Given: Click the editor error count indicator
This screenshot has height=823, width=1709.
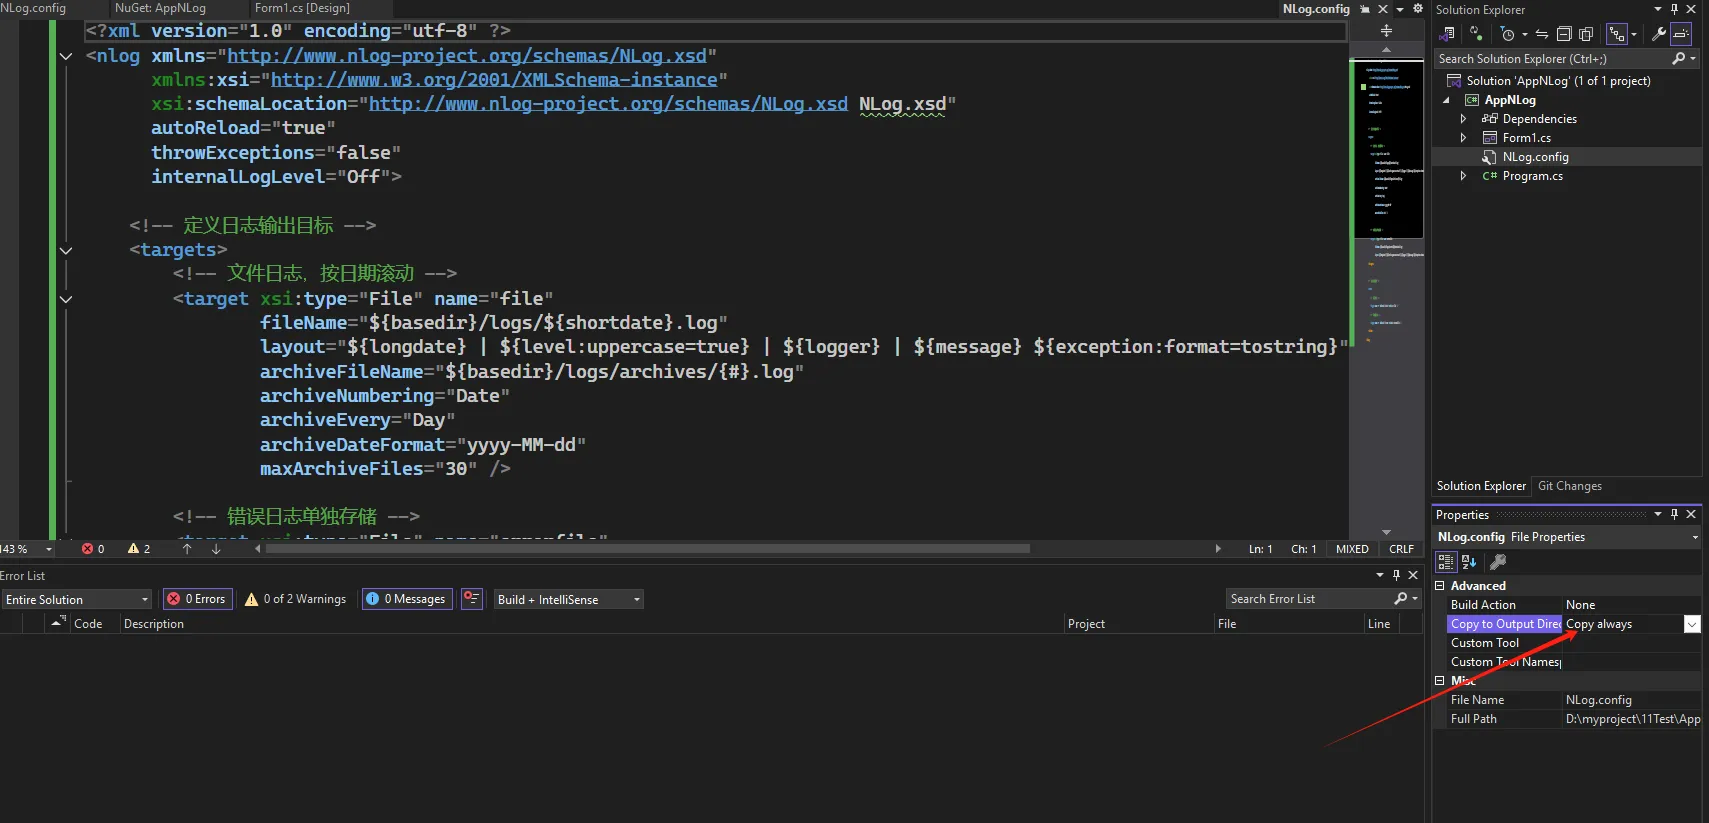Looking at the screenshot, I should click(x=93, y=549).
